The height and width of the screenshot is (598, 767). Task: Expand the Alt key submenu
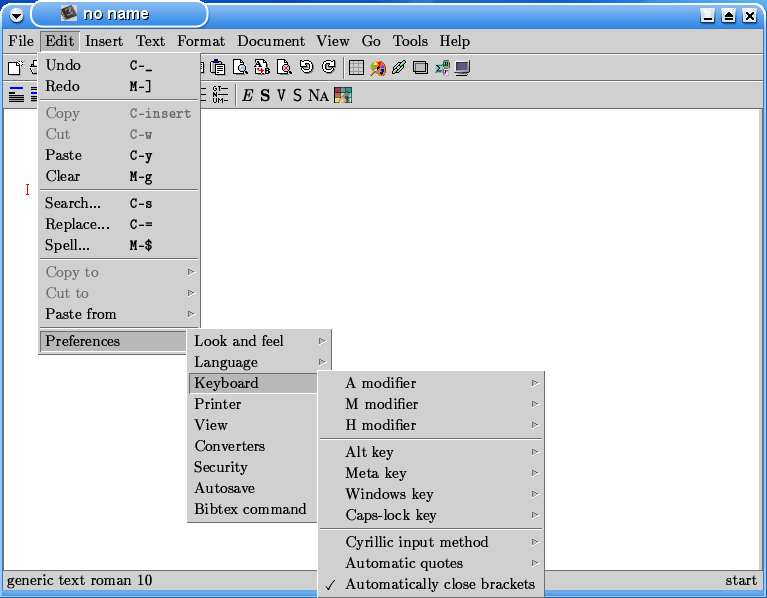tap(431, 452)
